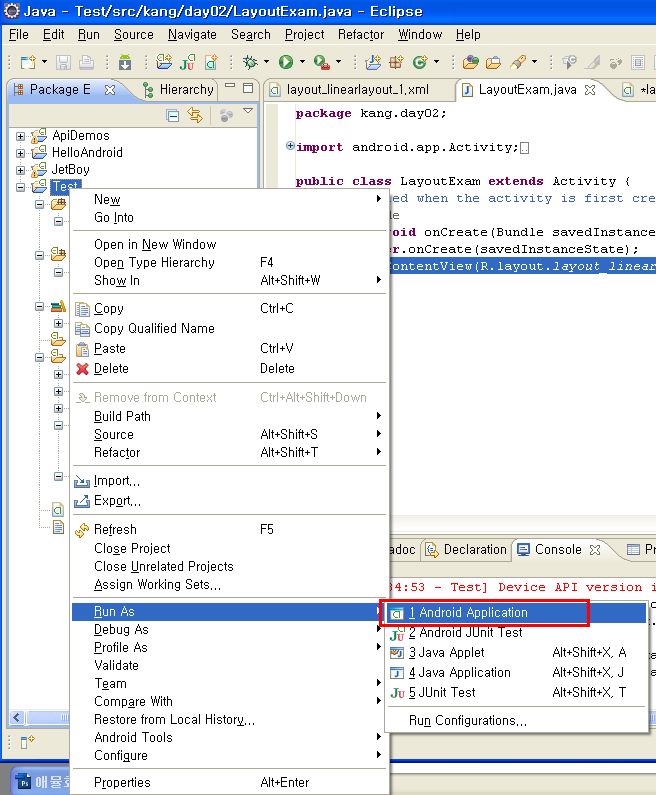
Task: Open Run Configurations... dialog
Action: click(516, 720)
